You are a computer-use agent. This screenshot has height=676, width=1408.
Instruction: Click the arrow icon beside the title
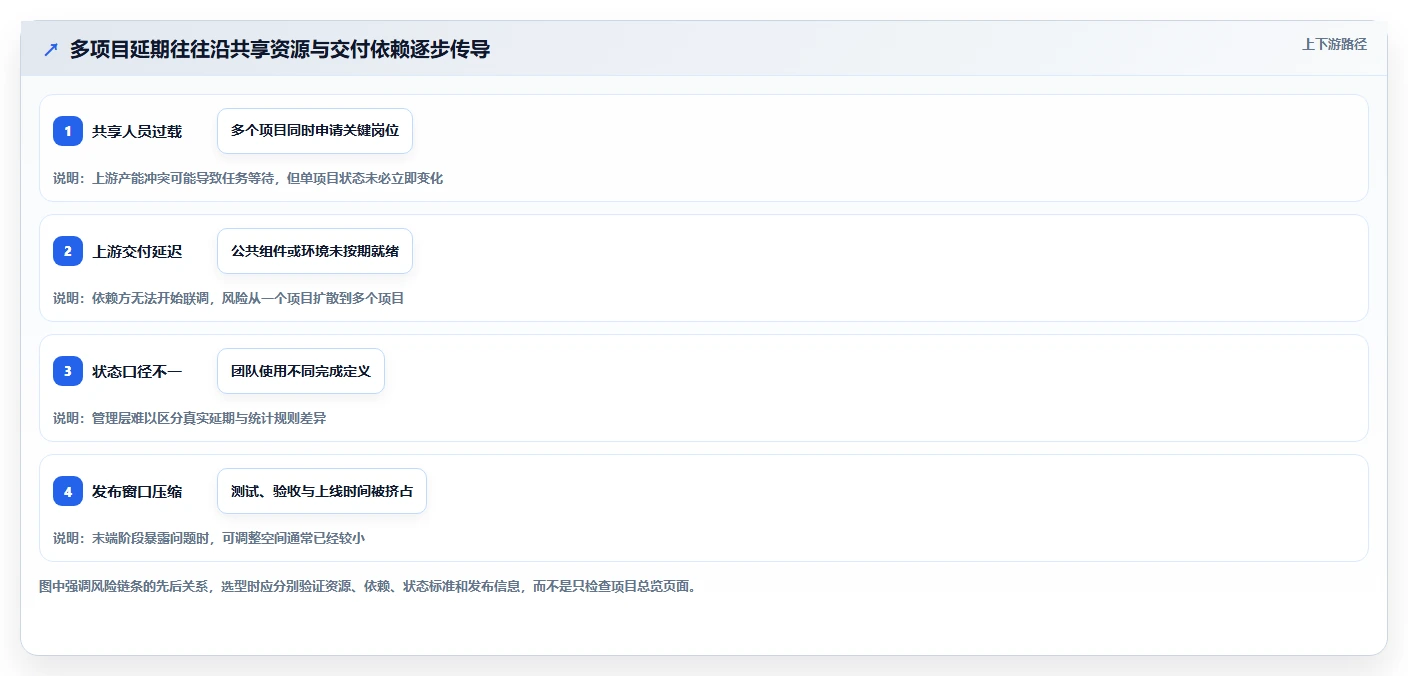(x=51, y=50)
